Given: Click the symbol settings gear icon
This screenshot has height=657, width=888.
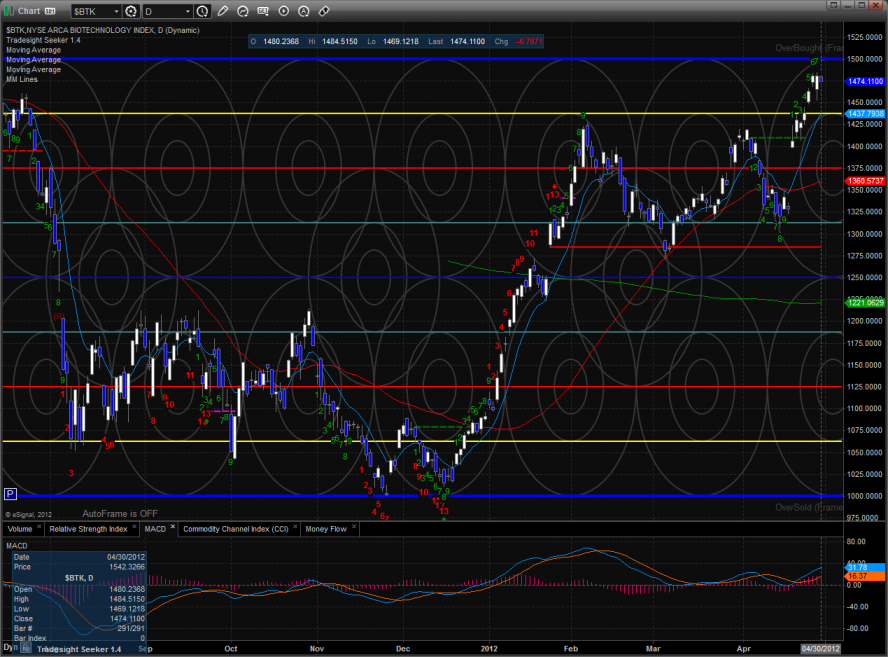Looking at the screenshot, I should [x=131, y=11].
